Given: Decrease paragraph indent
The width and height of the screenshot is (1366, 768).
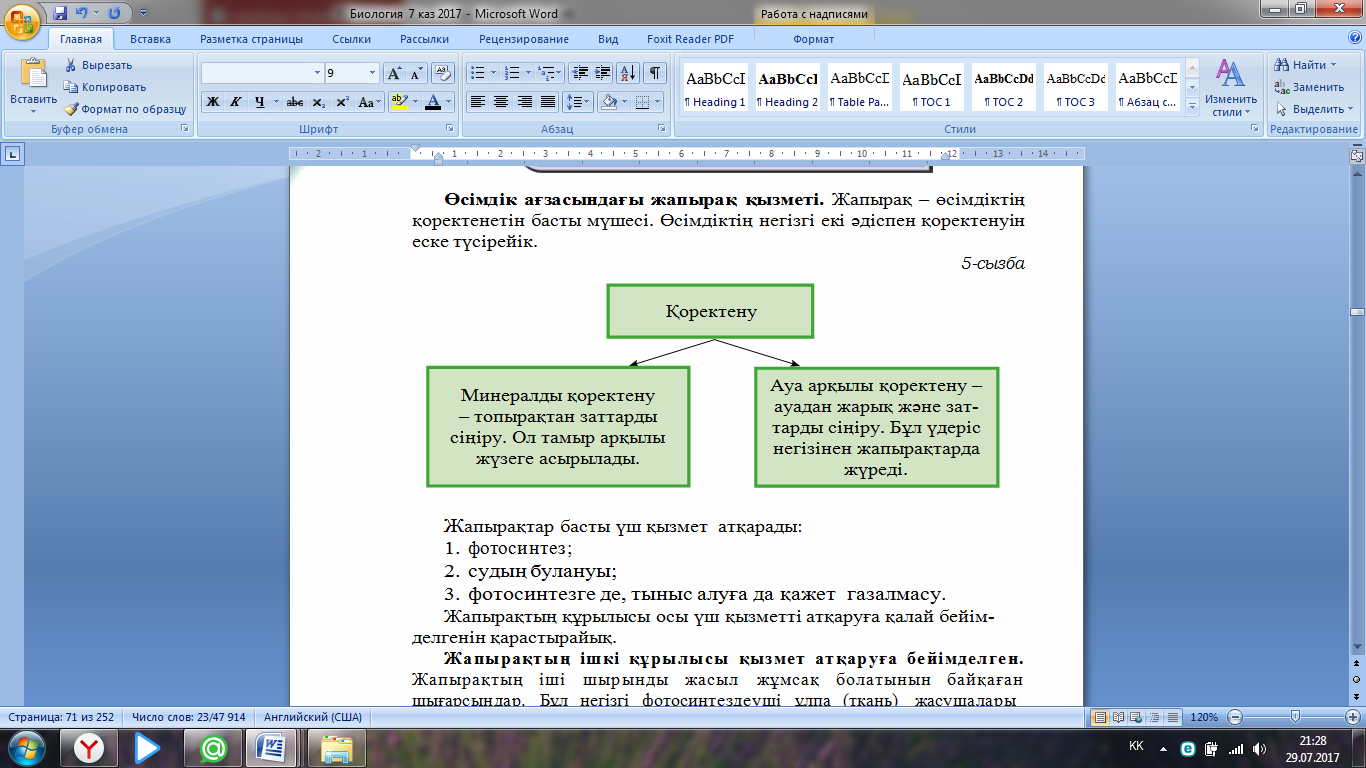Looking at the screenshot, I should tap(580, 73).
